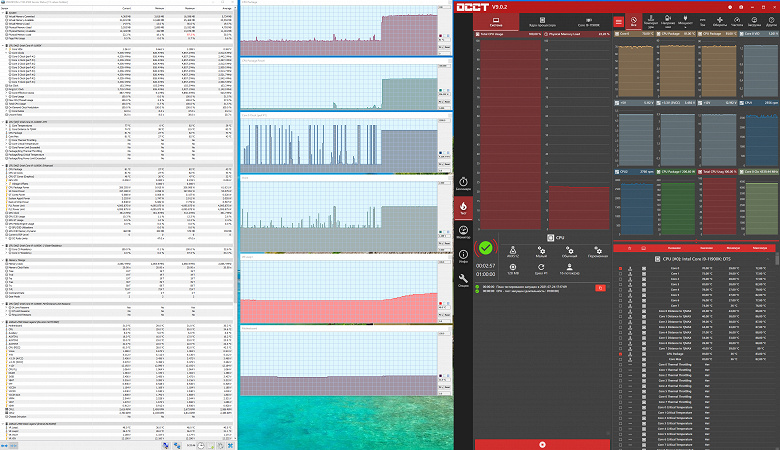Viewport: 780px width, 450px height.
Task: Collapse the CPU Enhanced sensor group in HWiNFO
Action: click(x=3, y=166)
